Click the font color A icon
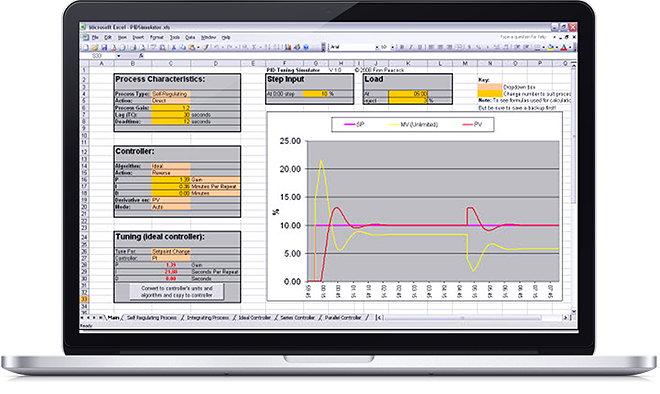Screen dimensions: 660x394 pyautogui.click(x=564, y=47)
